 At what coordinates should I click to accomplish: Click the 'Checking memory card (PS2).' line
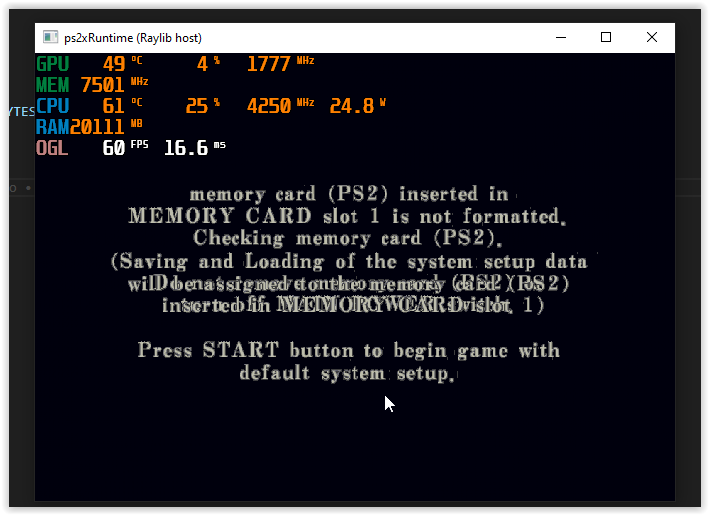pos(347,238)
